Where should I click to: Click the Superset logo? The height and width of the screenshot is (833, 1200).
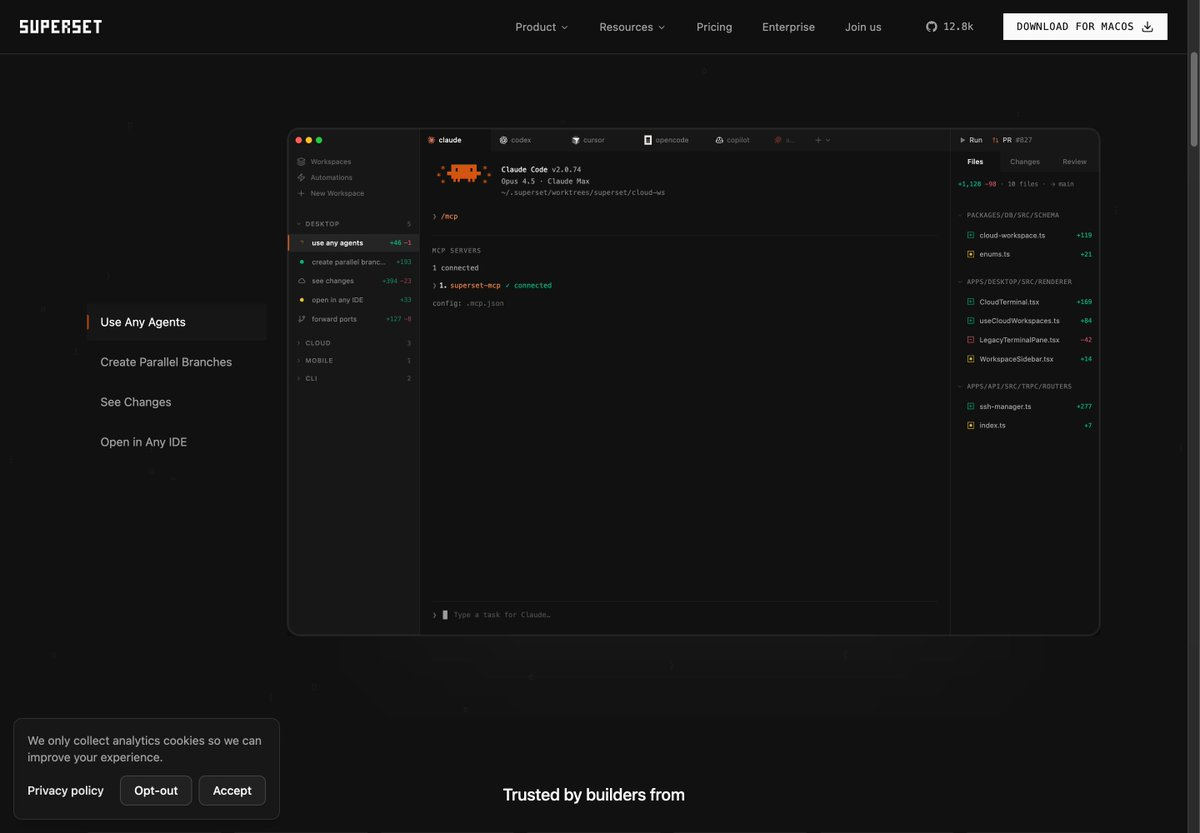point(61,27)
